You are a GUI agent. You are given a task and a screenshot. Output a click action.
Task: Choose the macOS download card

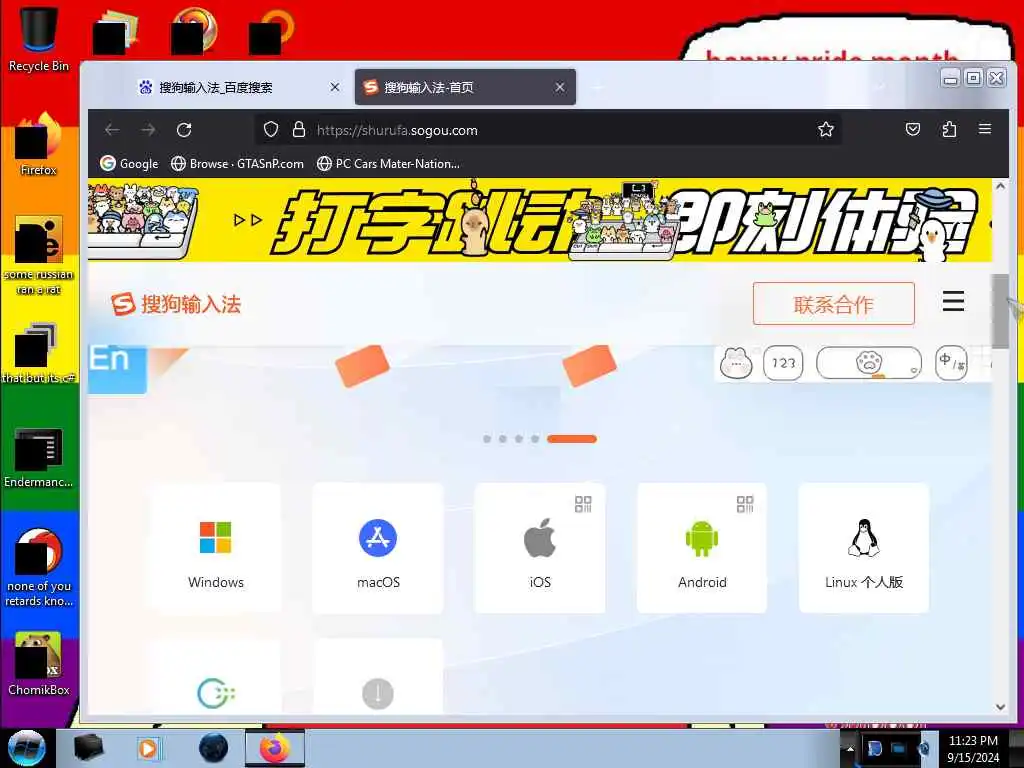(x=377, y=548)
